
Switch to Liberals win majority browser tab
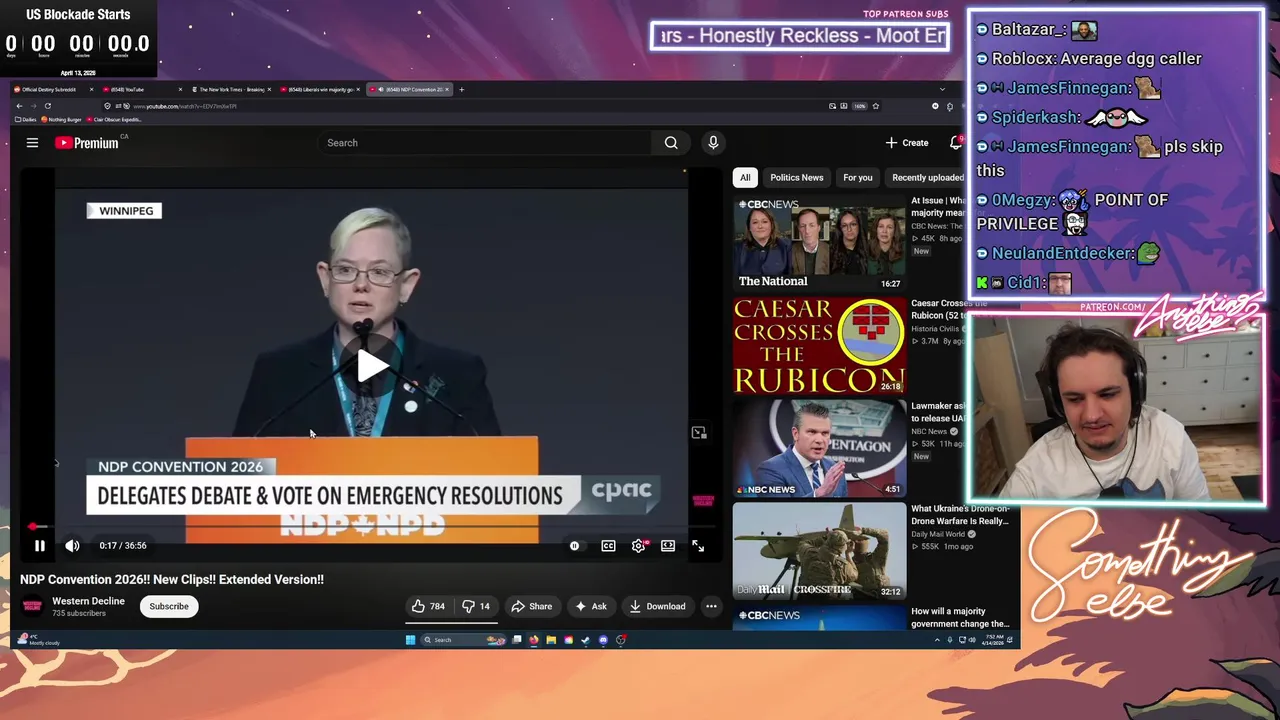[x=319, y=89]
